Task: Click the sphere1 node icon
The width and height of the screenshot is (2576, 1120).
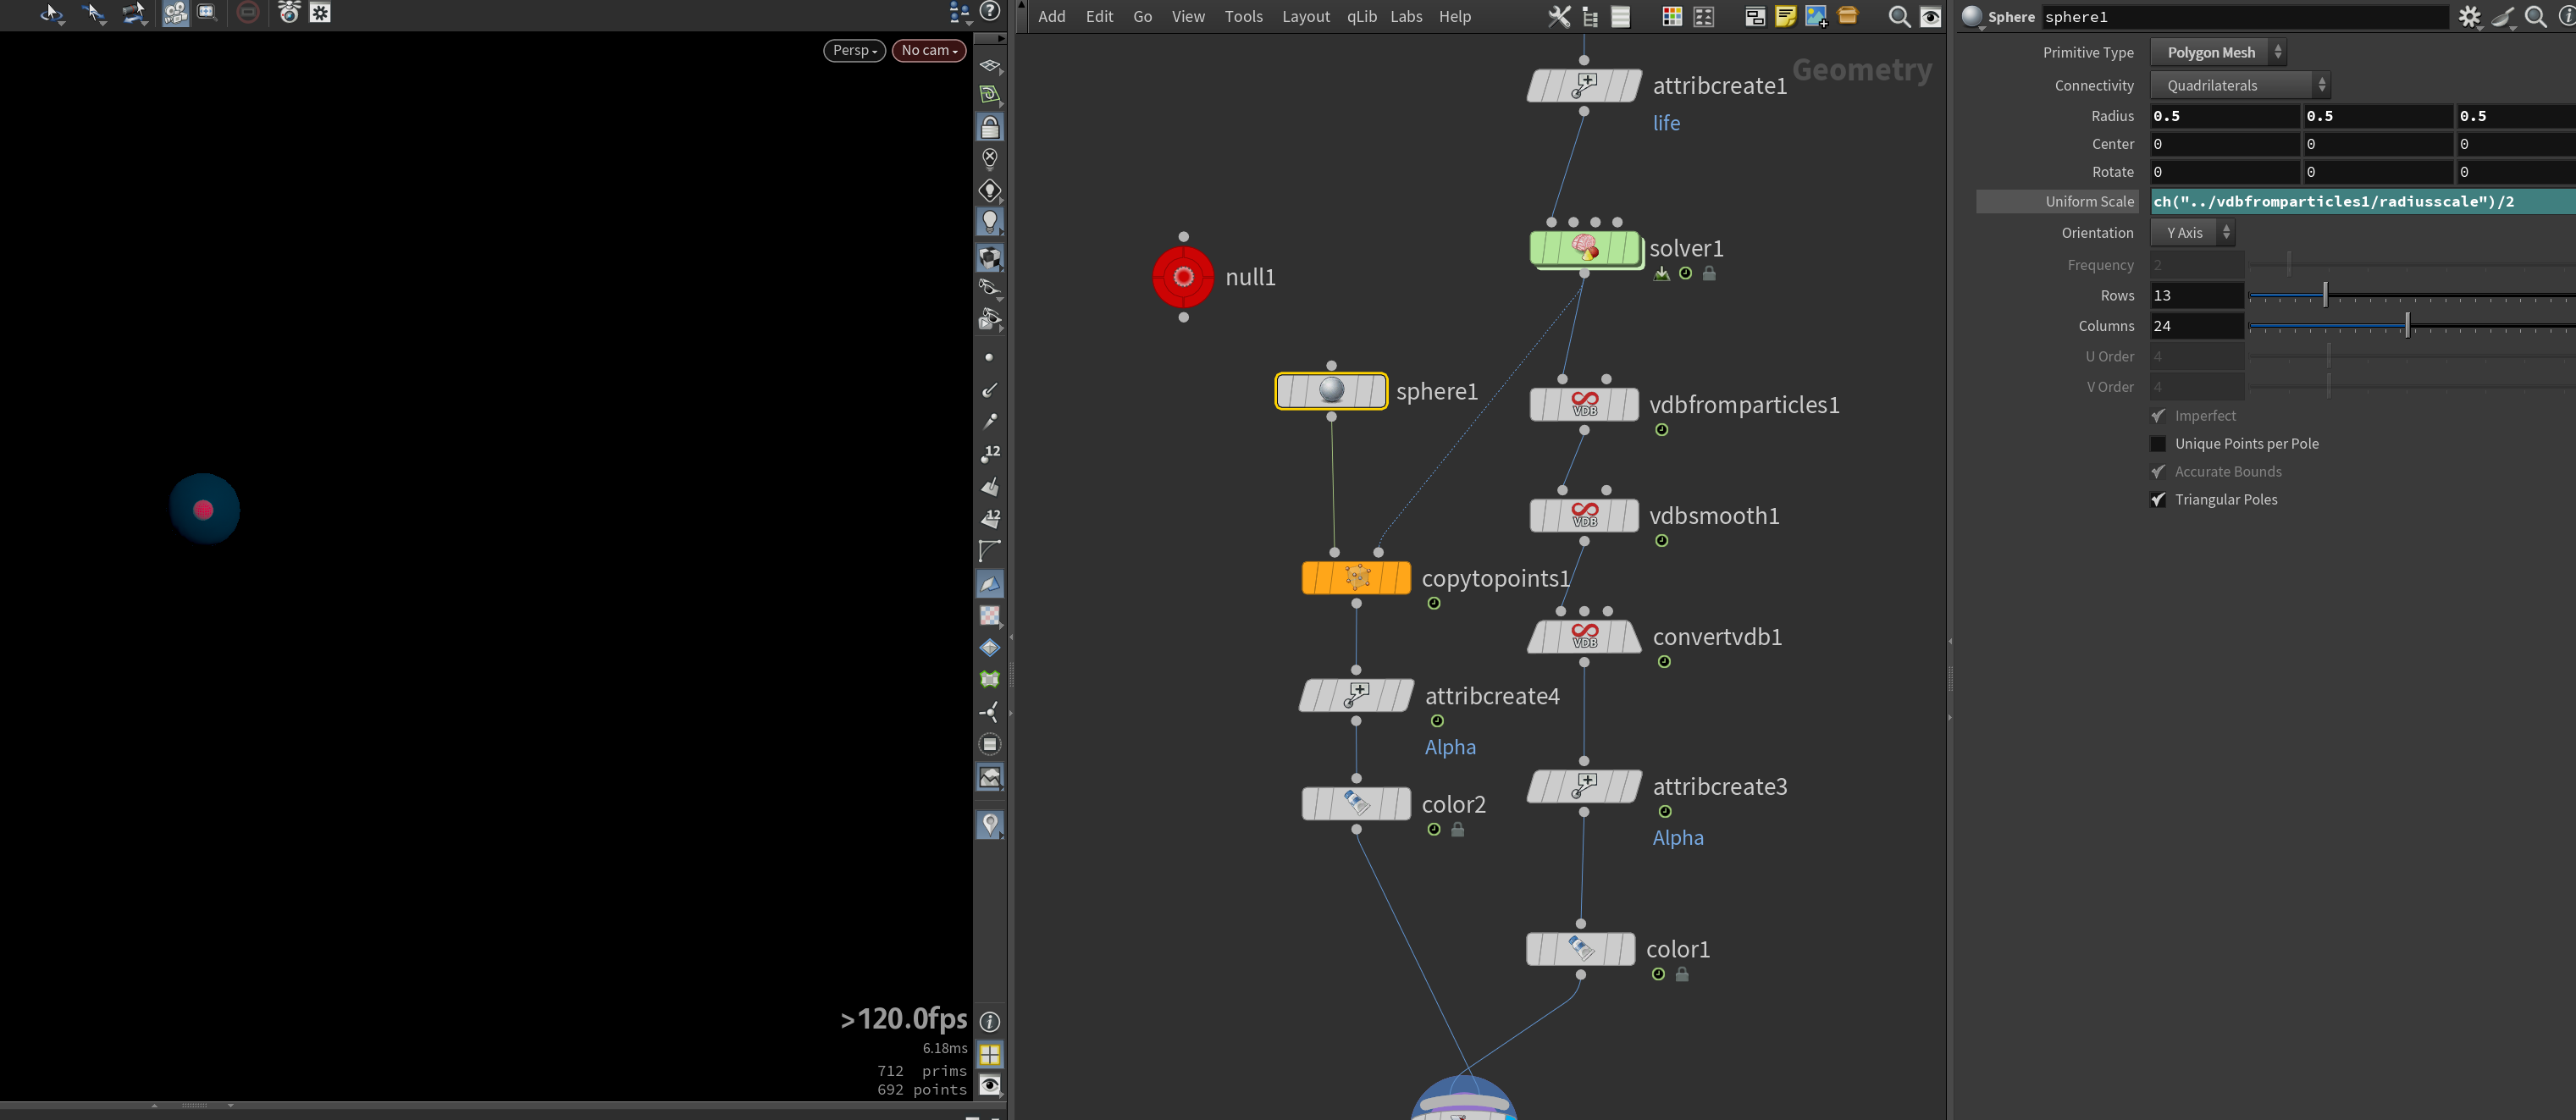Action: point(1331,391)
